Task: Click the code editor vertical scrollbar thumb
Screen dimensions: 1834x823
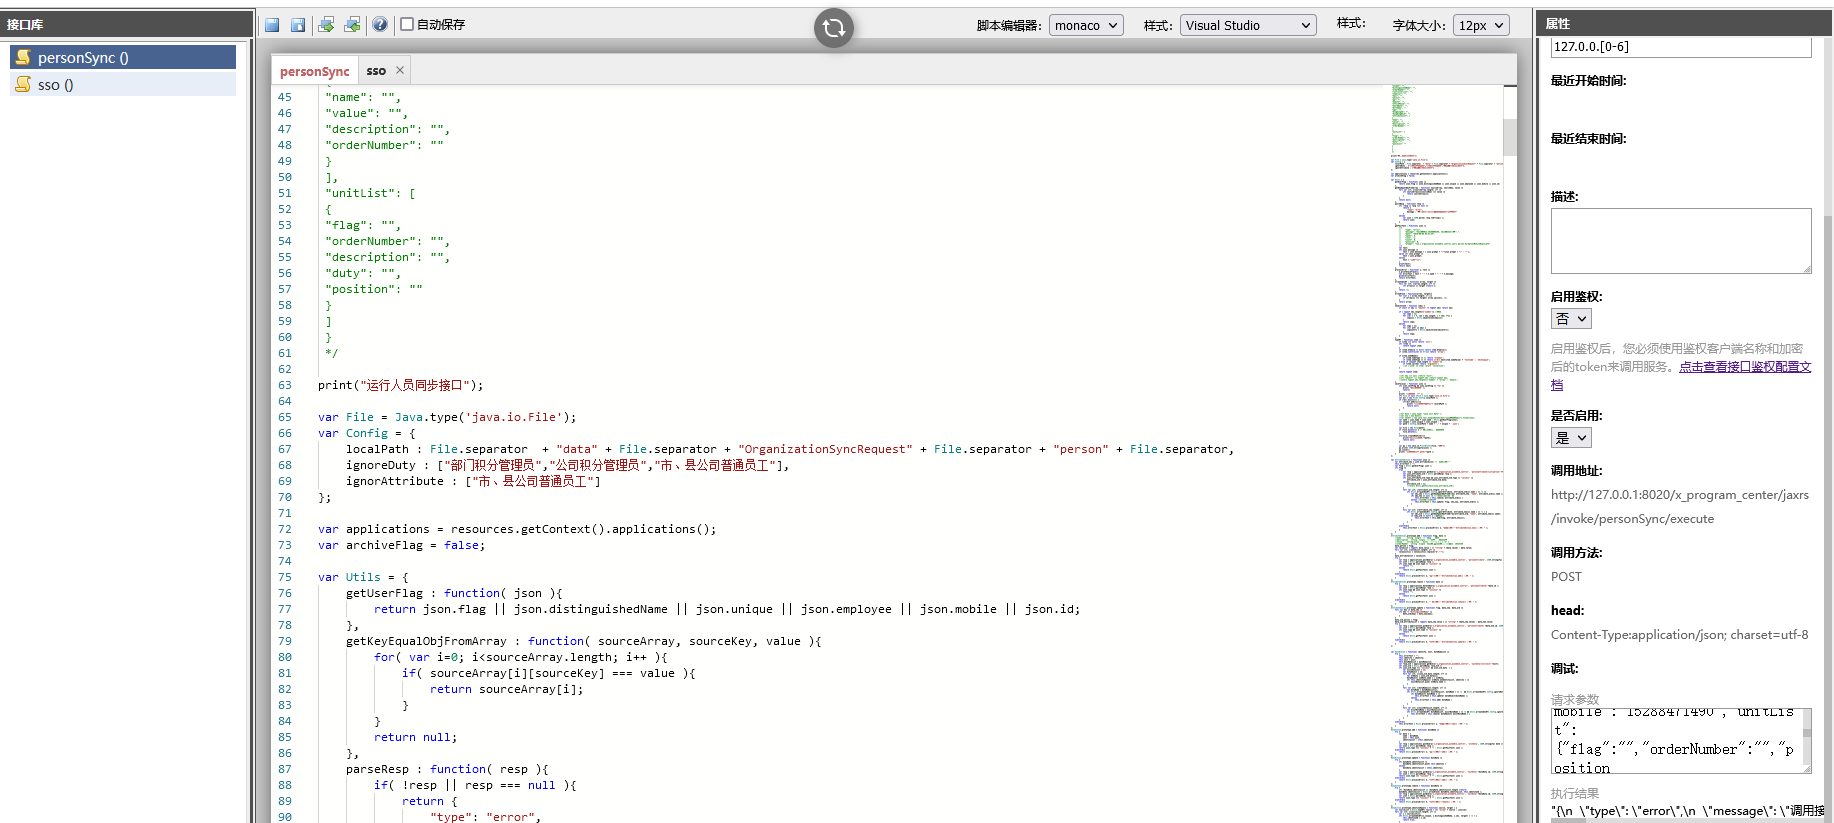Action: pos(1509,137)
